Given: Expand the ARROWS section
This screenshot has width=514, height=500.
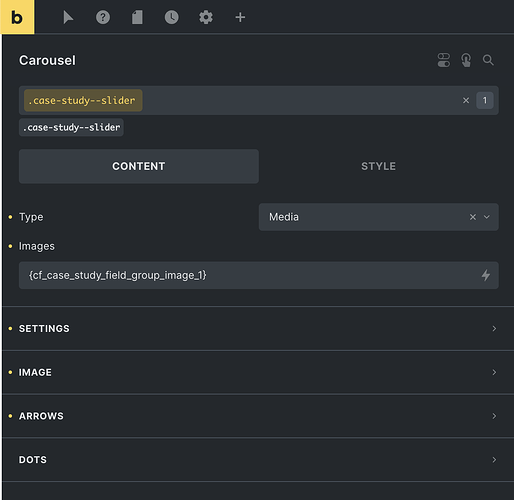Looking at the screenshot, I should (x=258, y=416).
